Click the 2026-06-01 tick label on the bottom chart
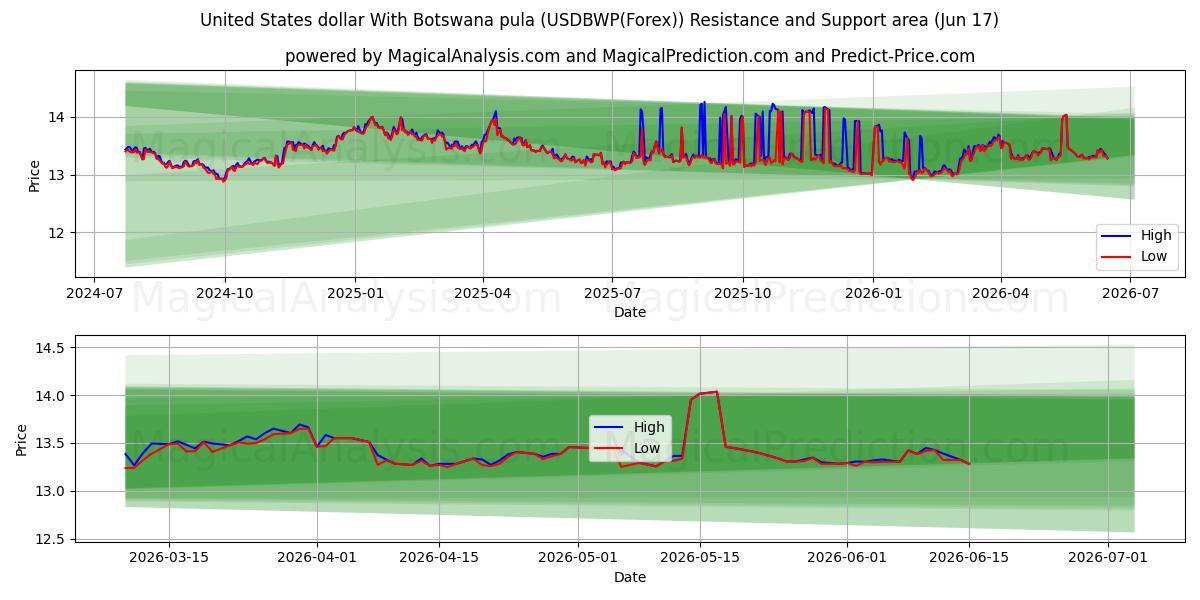This screenshot has width=1200, height=600. tap(847, 559)
